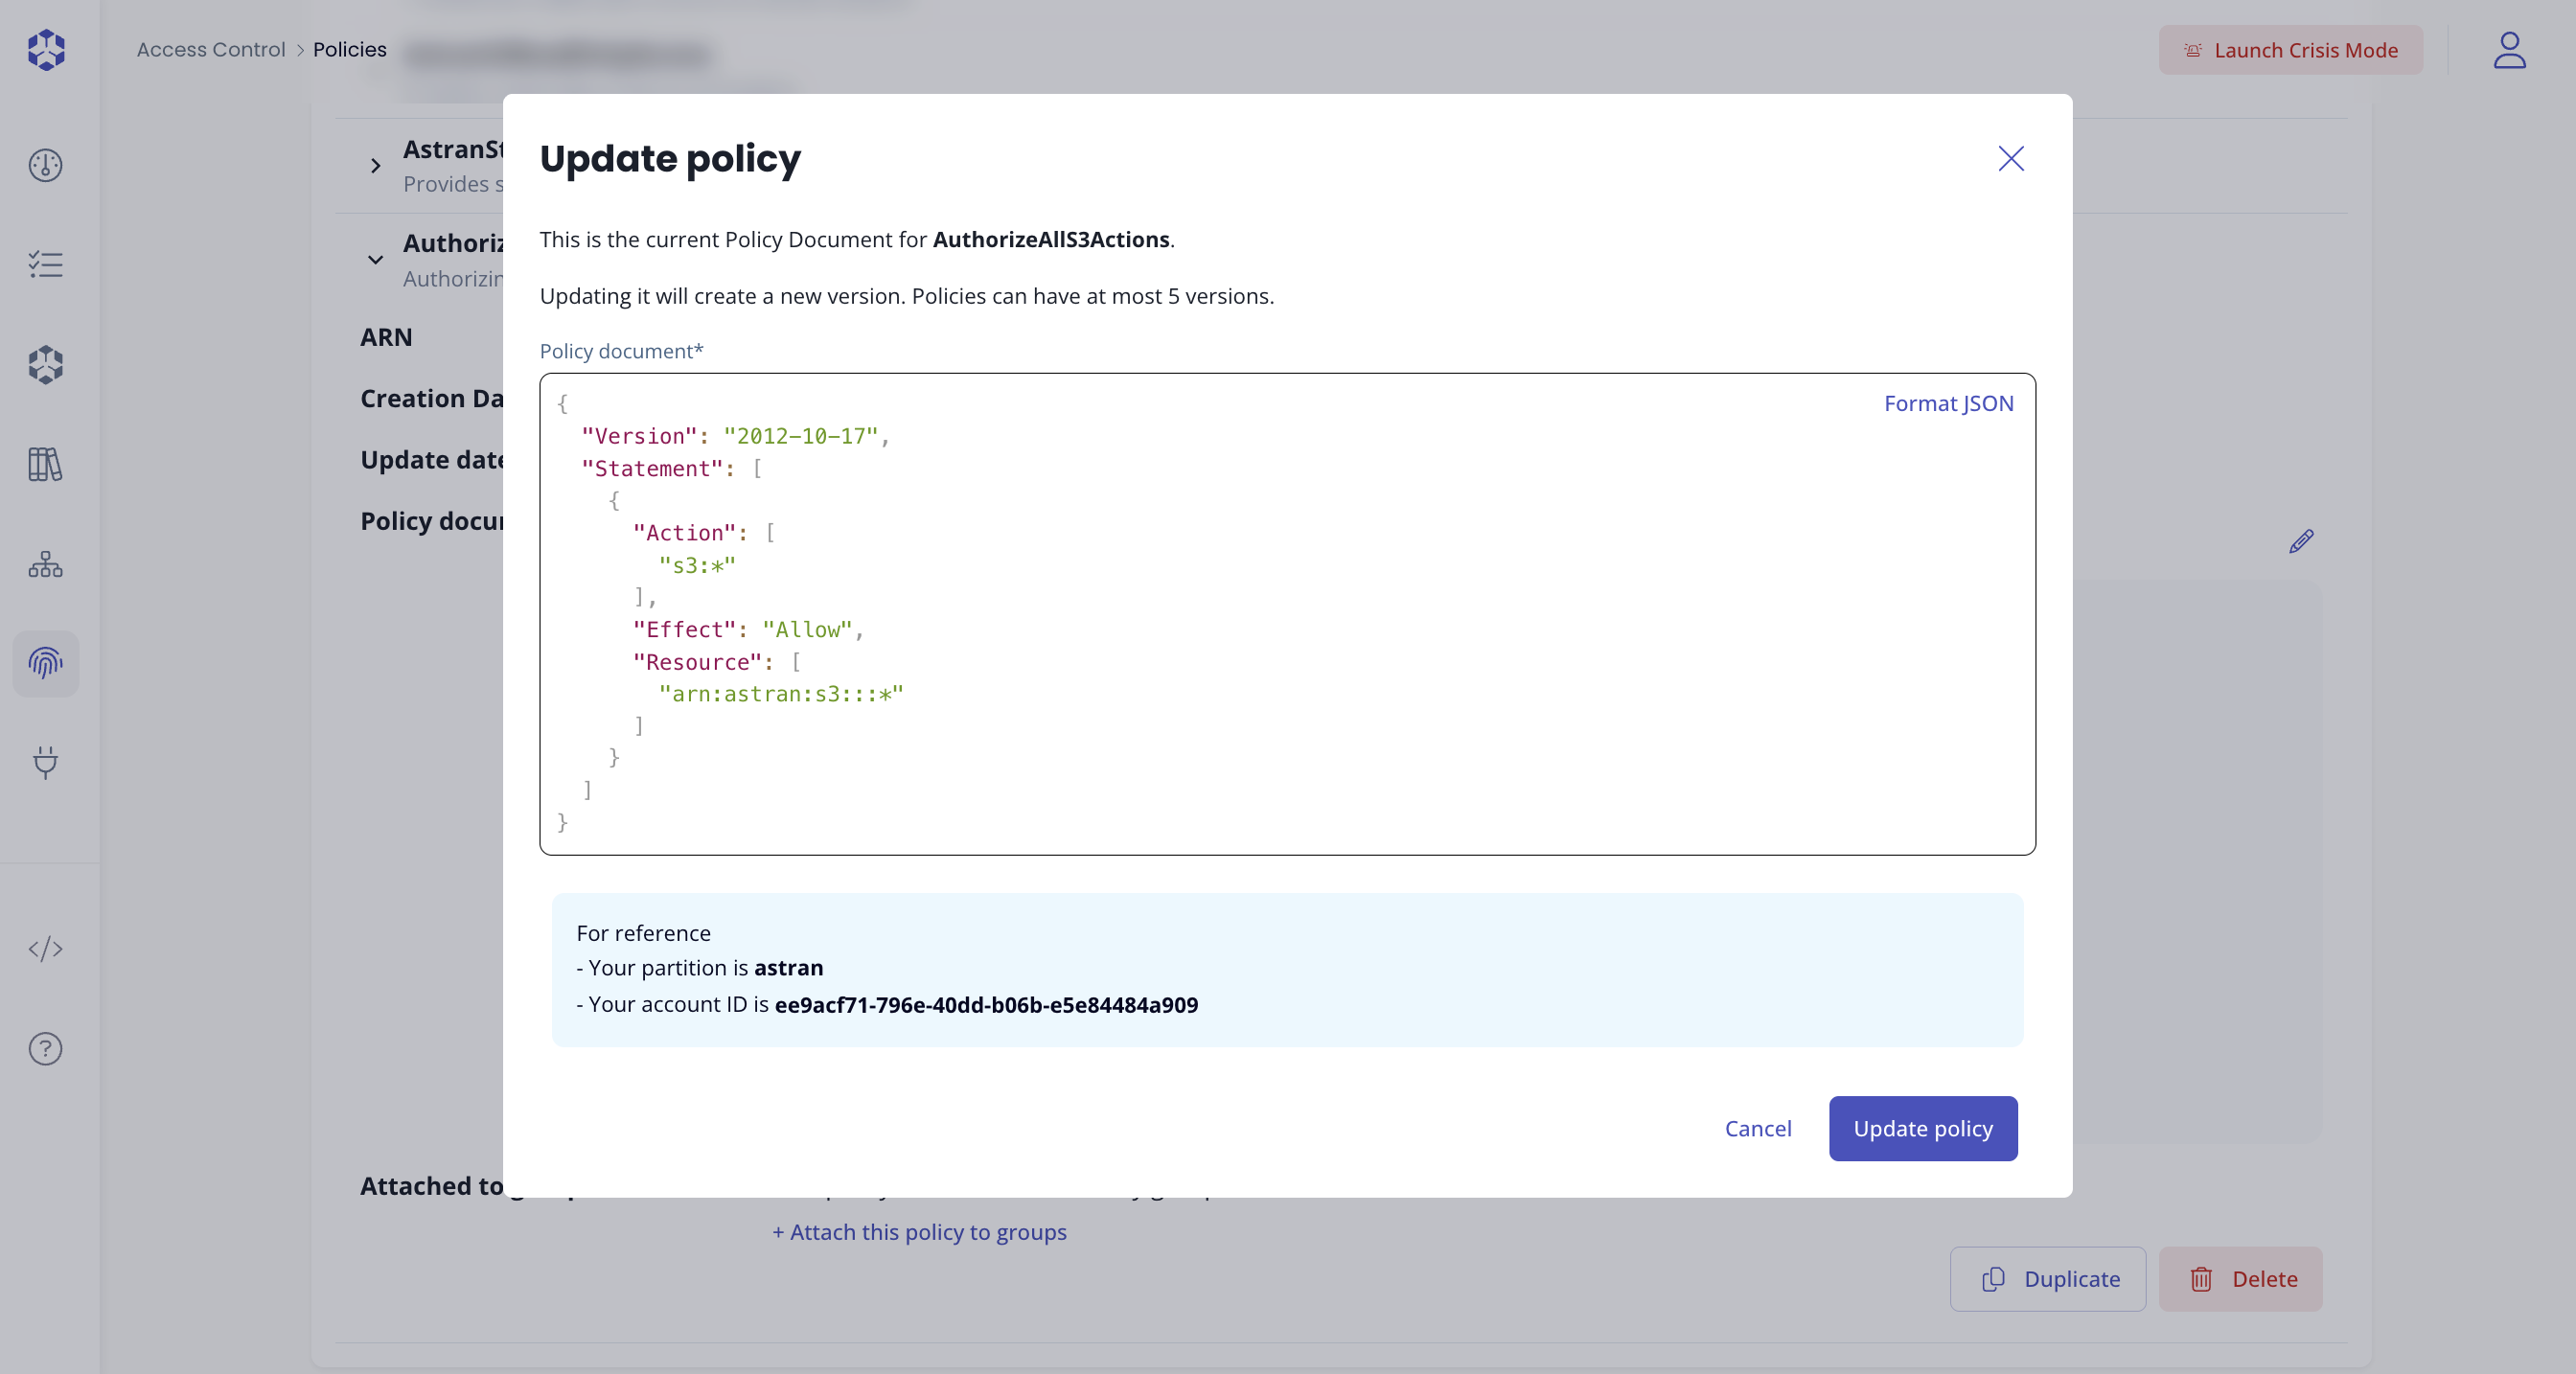
Task: Click the Format JSON link
Action: [x=1948, y=403]
